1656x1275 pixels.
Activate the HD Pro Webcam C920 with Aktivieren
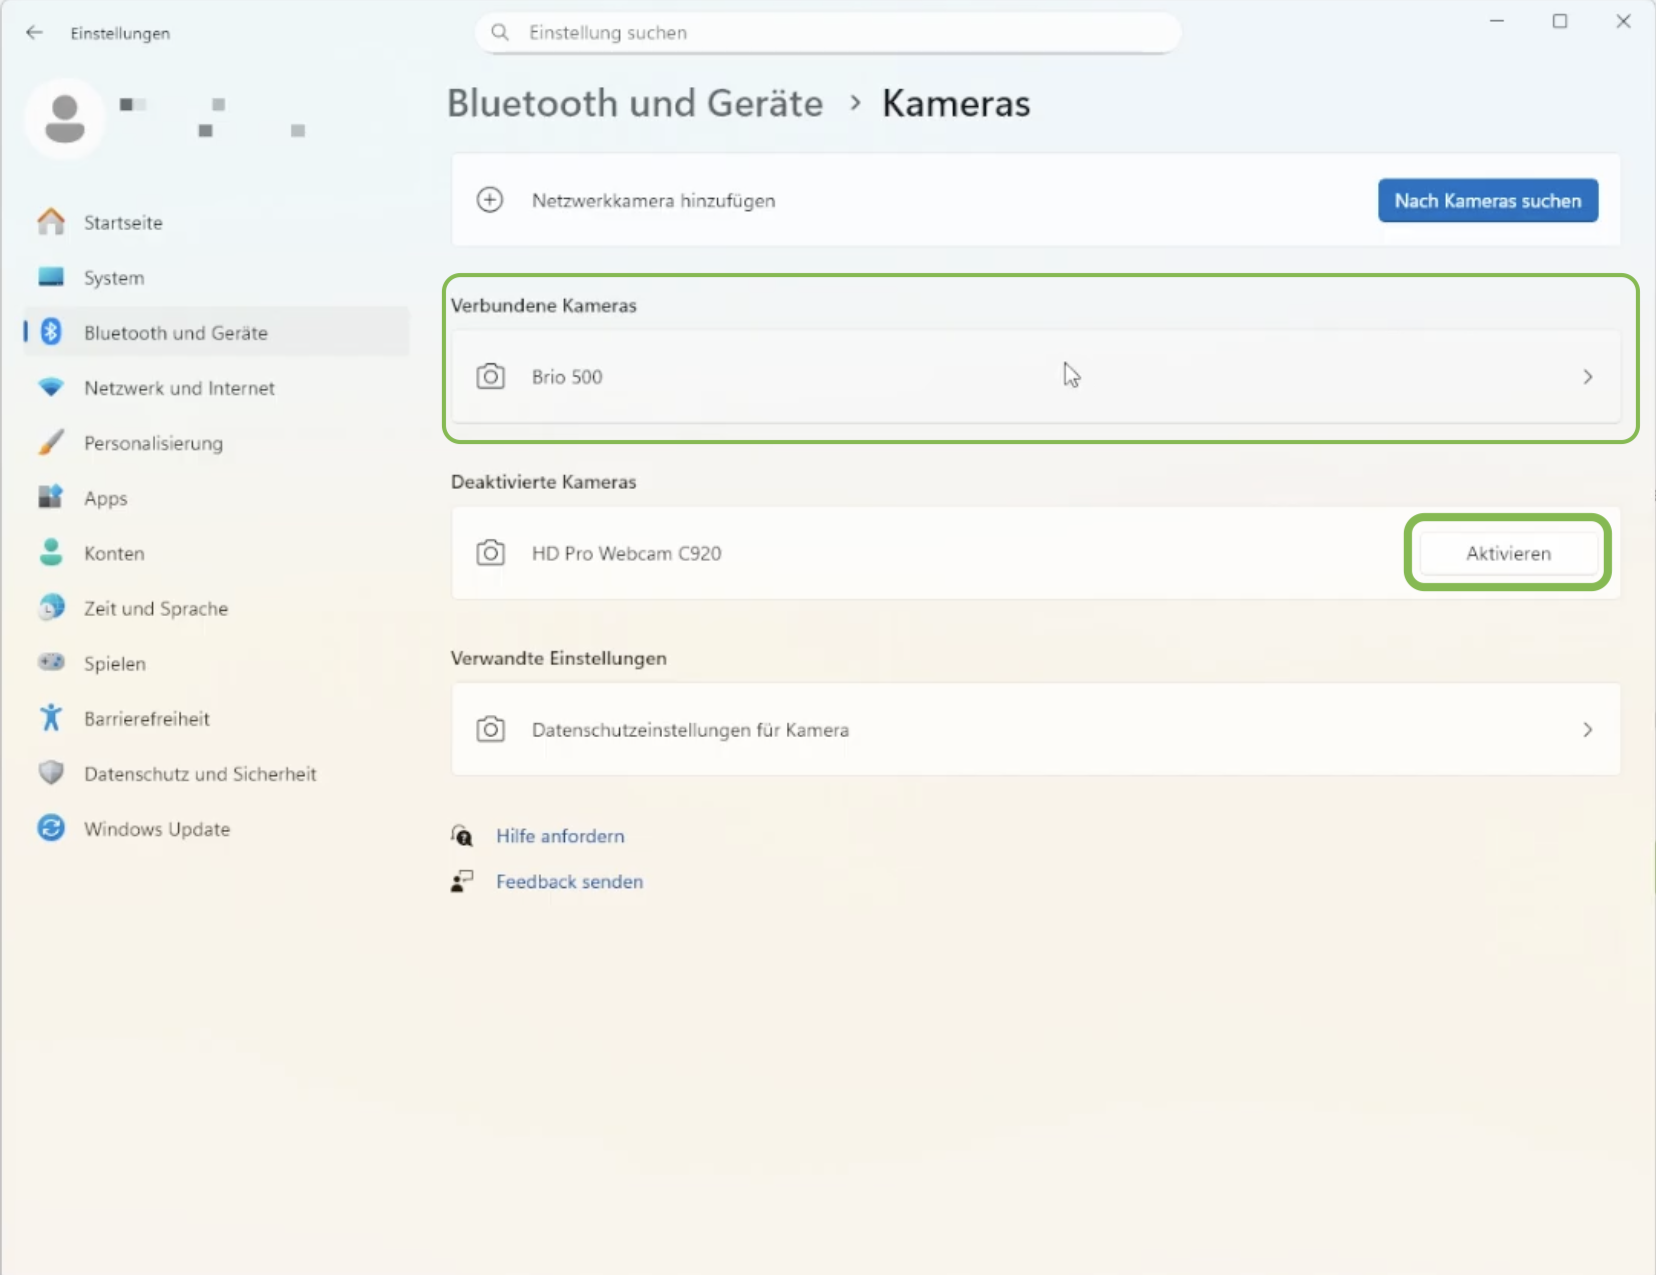(1508, 553)
